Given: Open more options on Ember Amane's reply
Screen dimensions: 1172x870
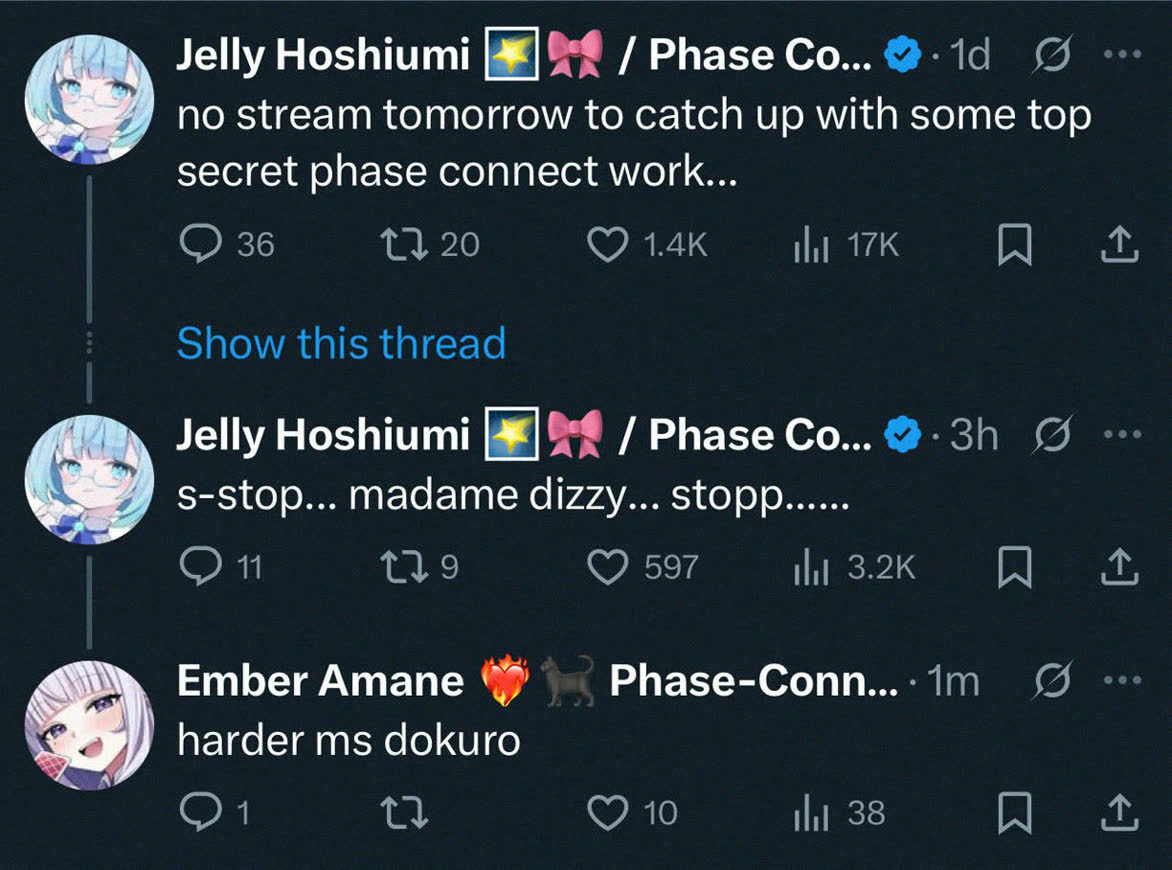Looking at the screenshot, I should [1128, 680].
